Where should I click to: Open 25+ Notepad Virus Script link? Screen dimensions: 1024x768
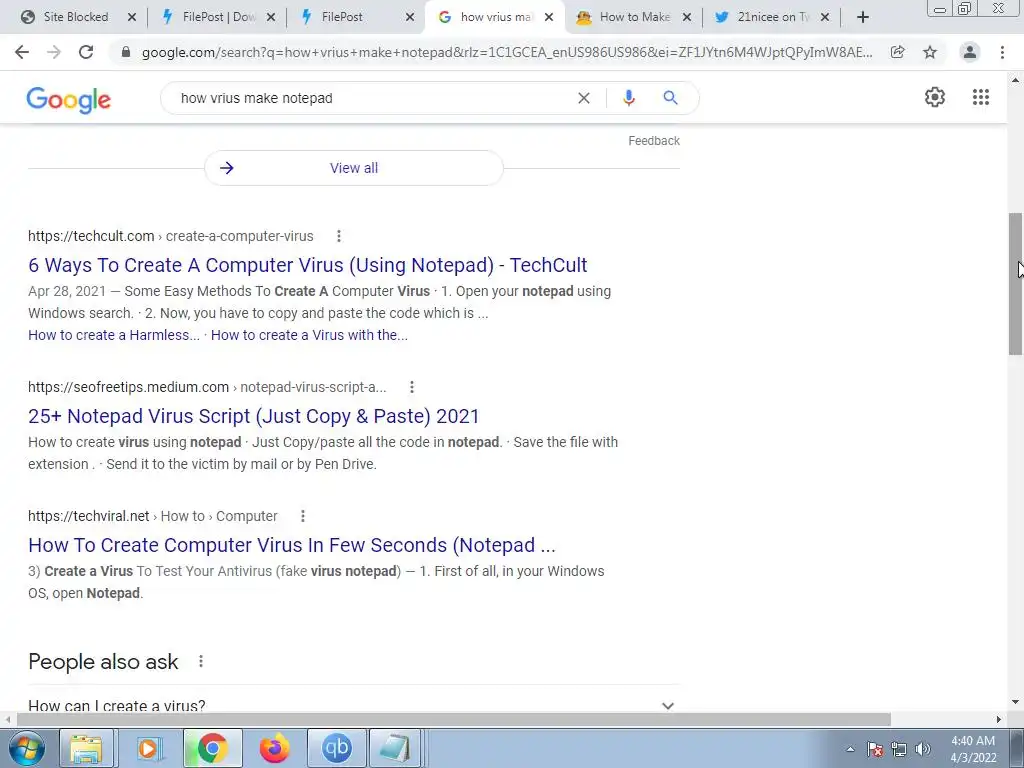253,415
